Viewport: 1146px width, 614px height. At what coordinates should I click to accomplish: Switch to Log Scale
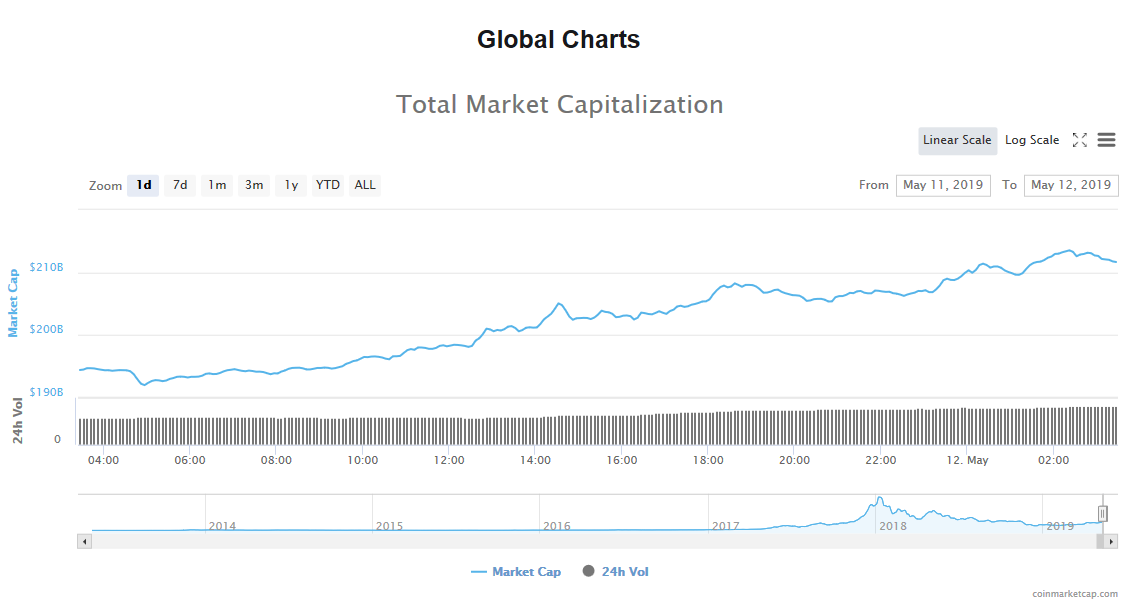1031,140
